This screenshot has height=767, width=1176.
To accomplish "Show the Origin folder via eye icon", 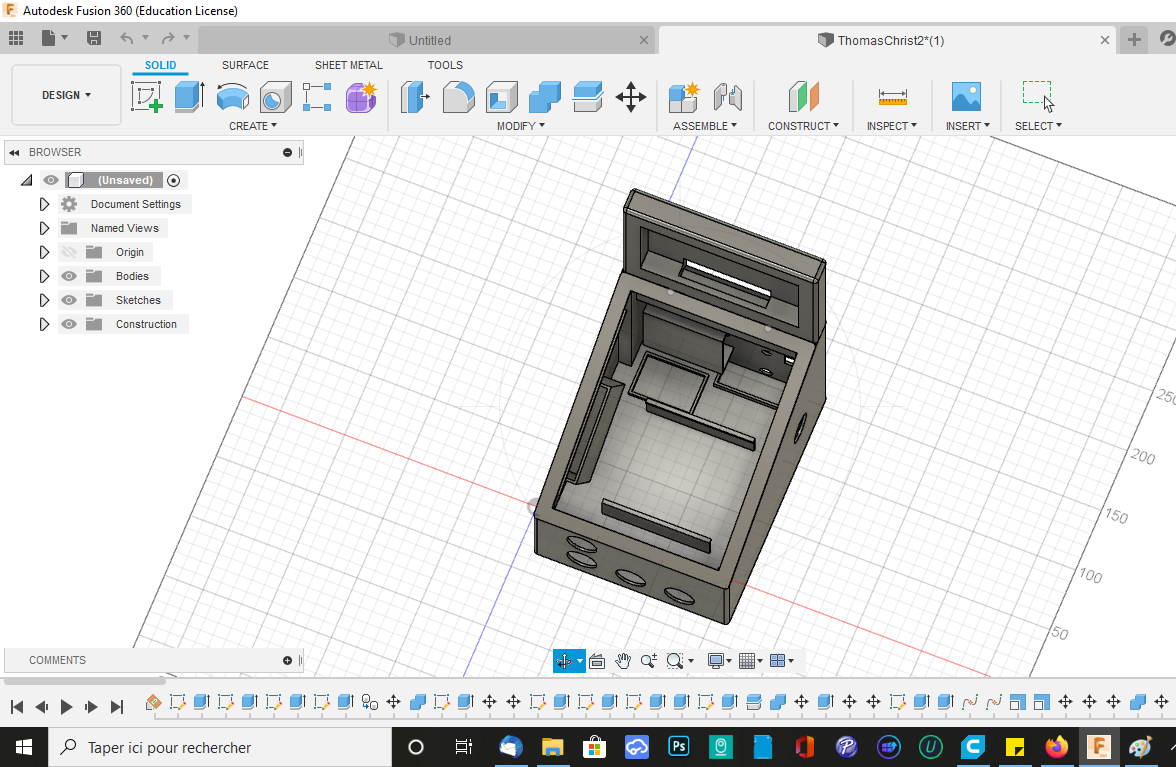I will click(x=69, y=252).
